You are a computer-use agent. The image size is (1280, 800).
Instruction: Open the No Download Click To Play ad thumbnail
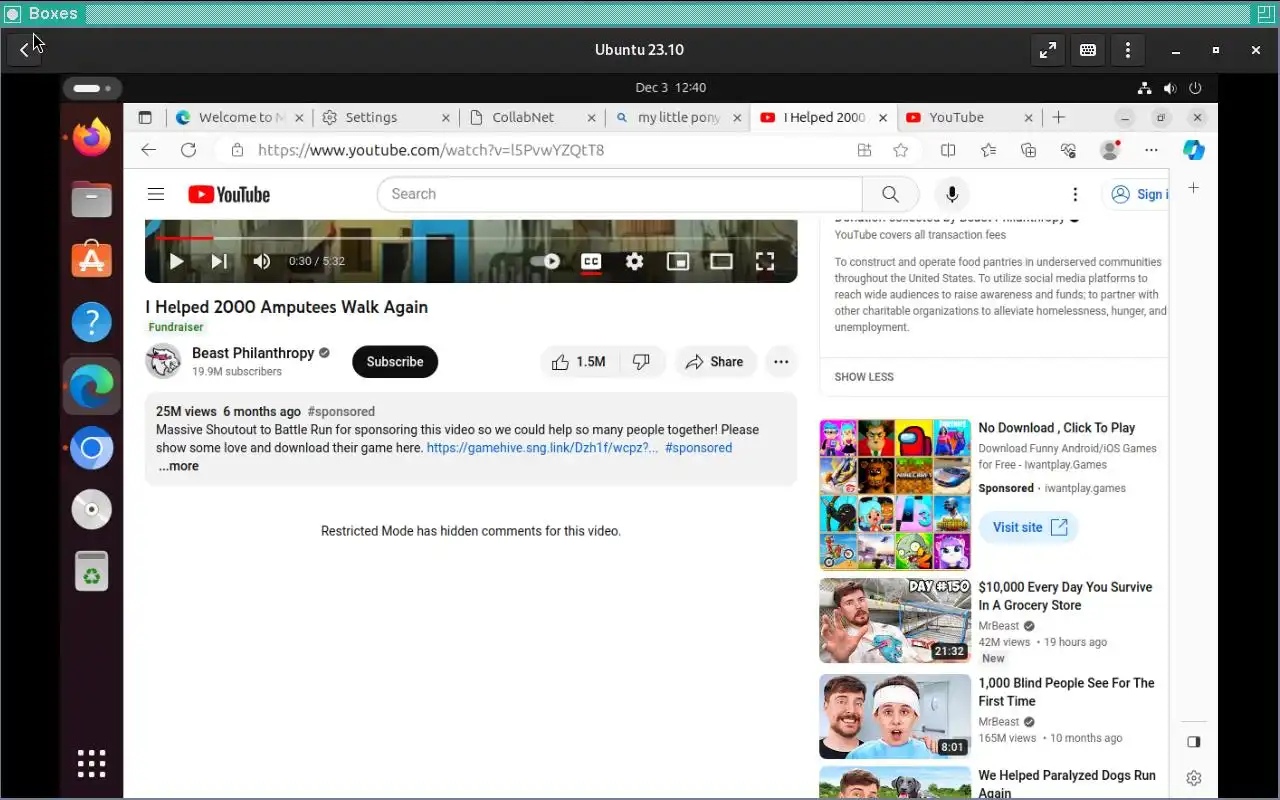(895, 495)
